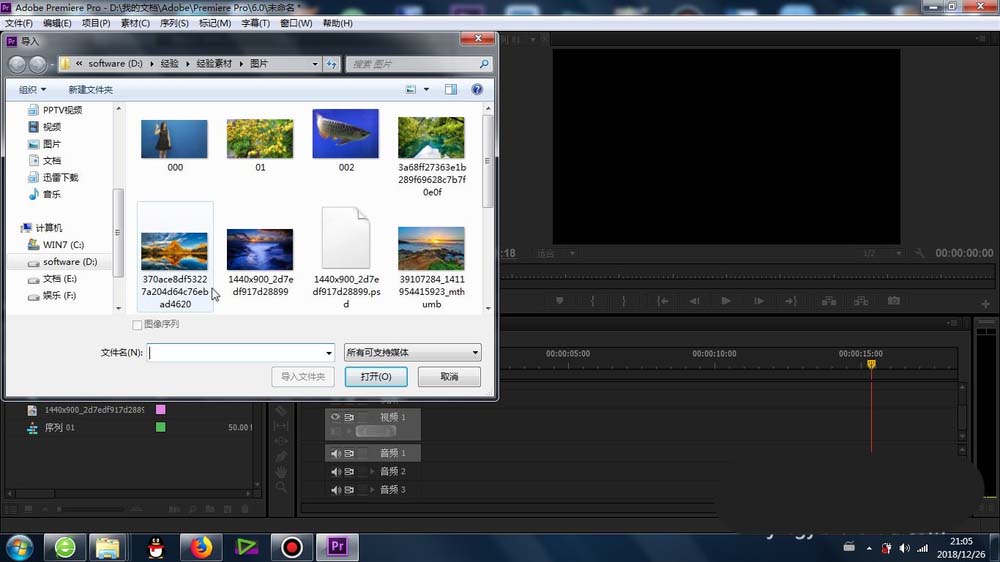Viewport: 1000px width, 562px height.
Task: Select the Hand tool in tools panel
Action: [281, 472]
